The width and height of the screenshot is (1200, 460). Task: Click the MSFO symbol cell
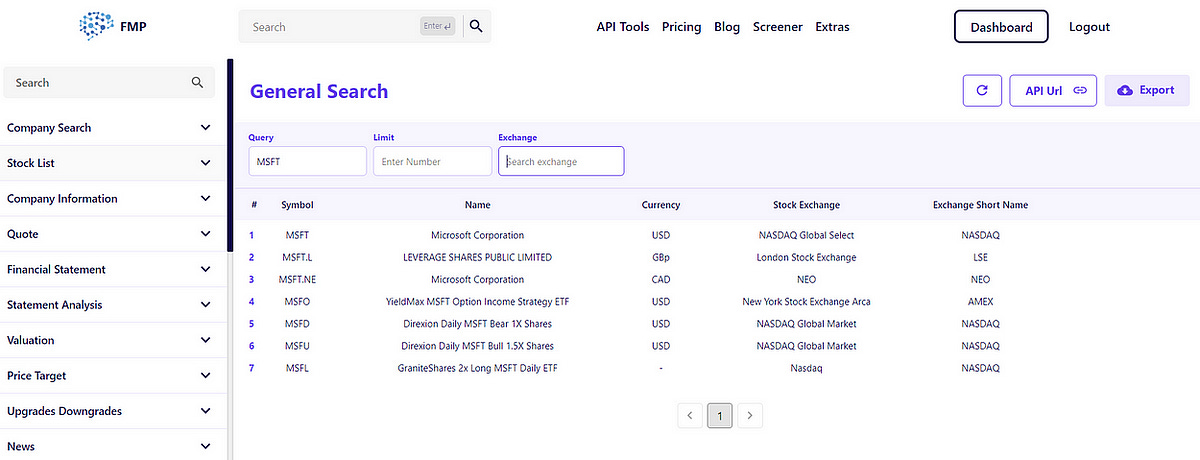(x=297, y=302)
